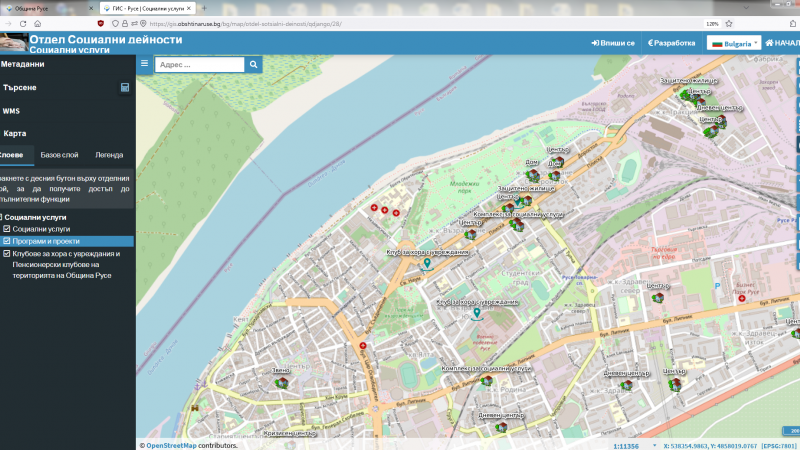Image resolution: width=800 pixels, height=450 pixels.
Task: Bookmark this page with the star icon
Action: 729,23
